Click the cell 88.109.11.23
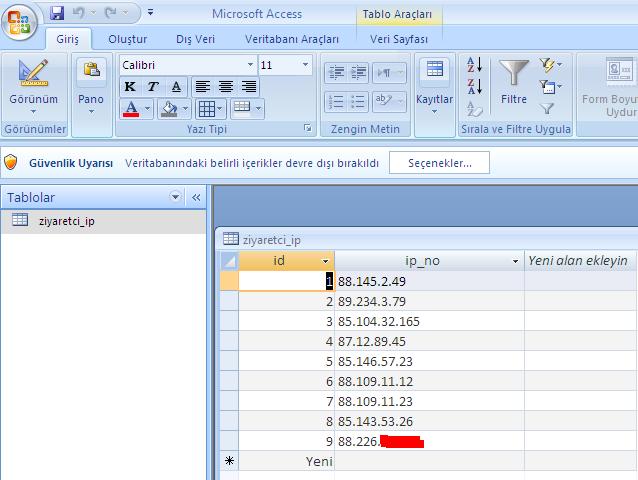The height and width of the screenshot is (480, 638). pos(429,401)
